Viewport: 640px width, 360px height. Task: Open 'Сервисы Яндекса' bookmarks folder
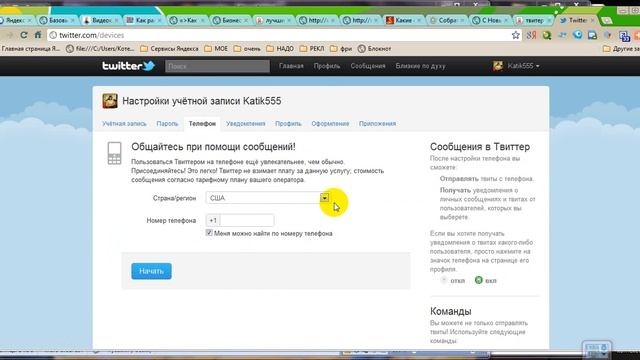(169, 49)
